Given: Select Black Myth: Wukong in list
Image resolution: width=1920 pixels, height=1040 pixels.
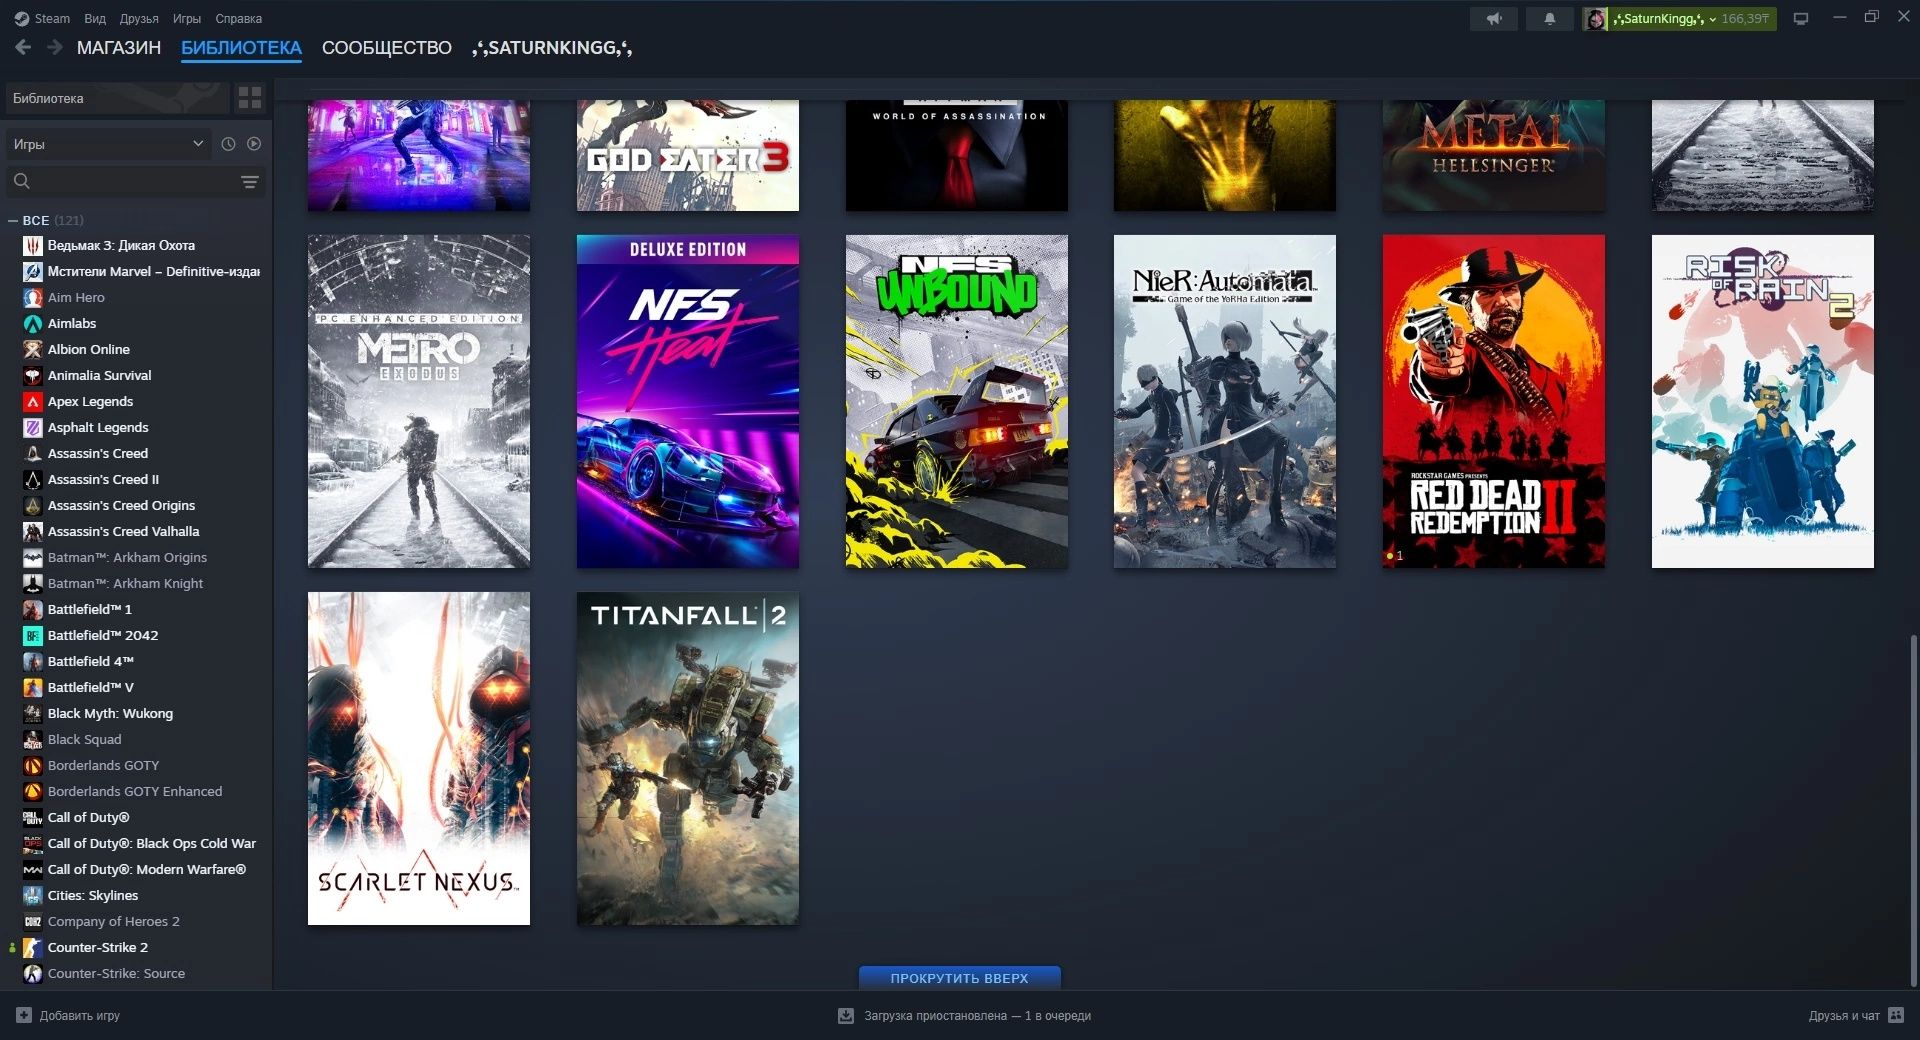Looking at the screenshot, I should click(x=110, y=713).
